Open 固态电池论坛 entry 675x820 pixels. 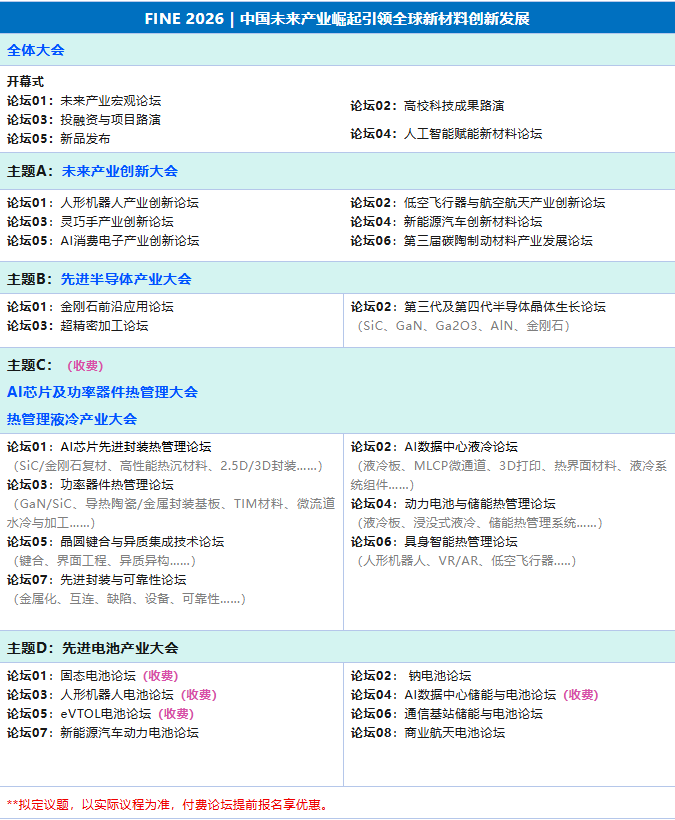[97, 676]
